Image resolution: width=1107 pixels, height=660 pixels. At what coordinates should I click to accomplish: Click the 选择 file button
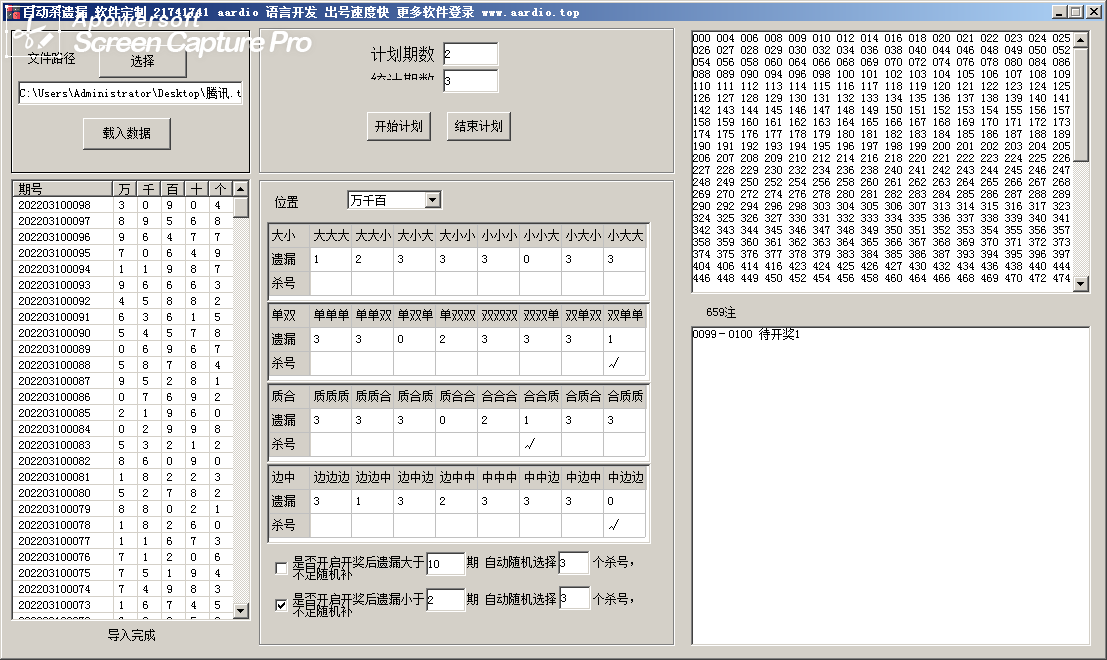coord(142,62)
